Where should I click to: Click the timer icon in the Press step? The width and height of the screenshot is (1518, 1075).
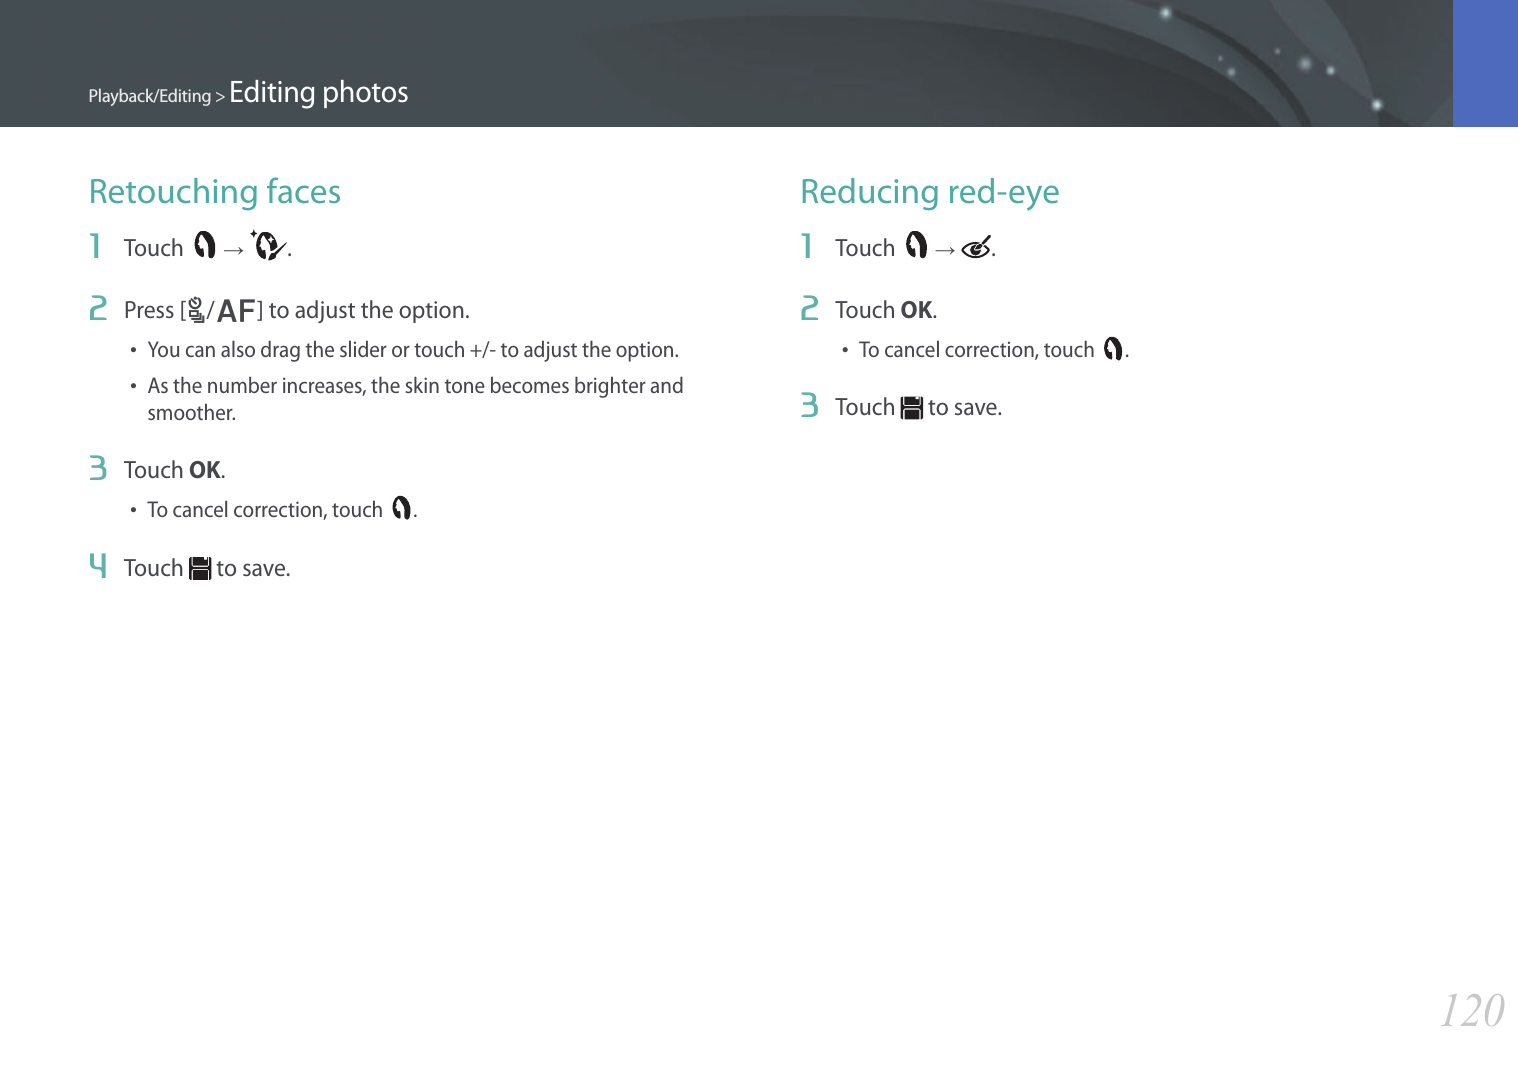(x=196, y=311)
